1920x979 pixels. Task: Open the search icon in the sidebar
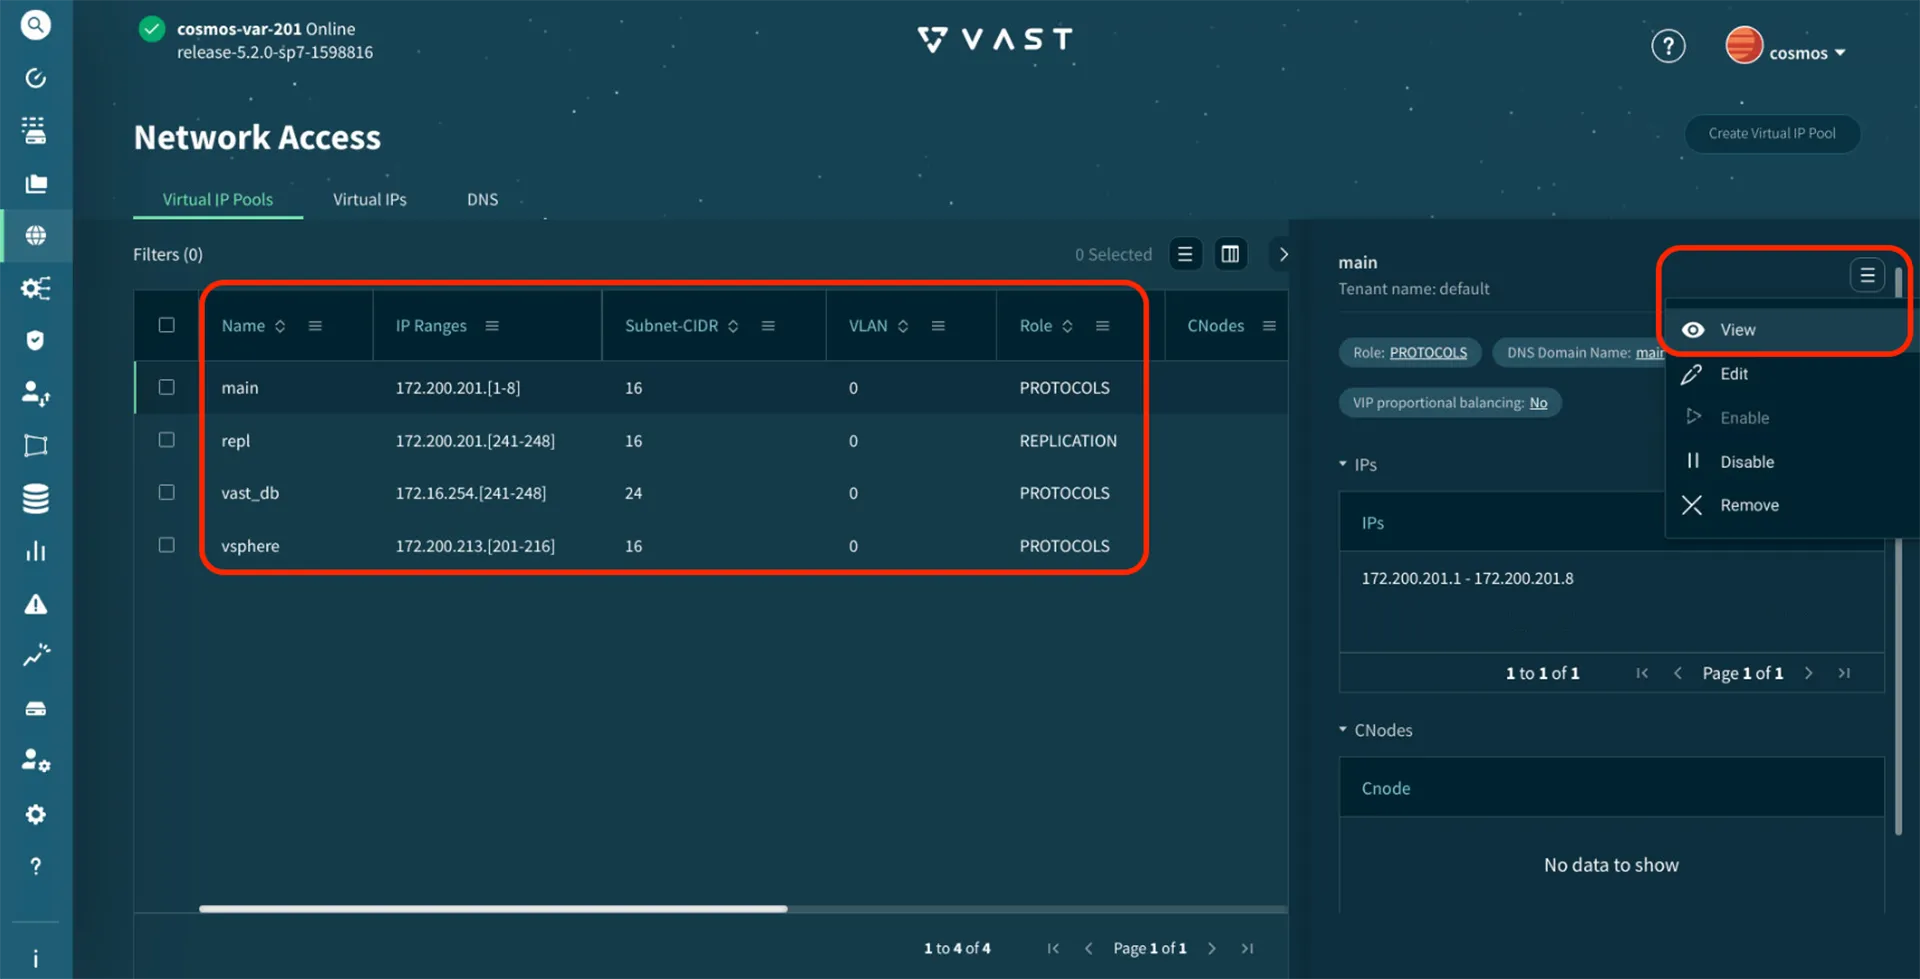point(36,25)
